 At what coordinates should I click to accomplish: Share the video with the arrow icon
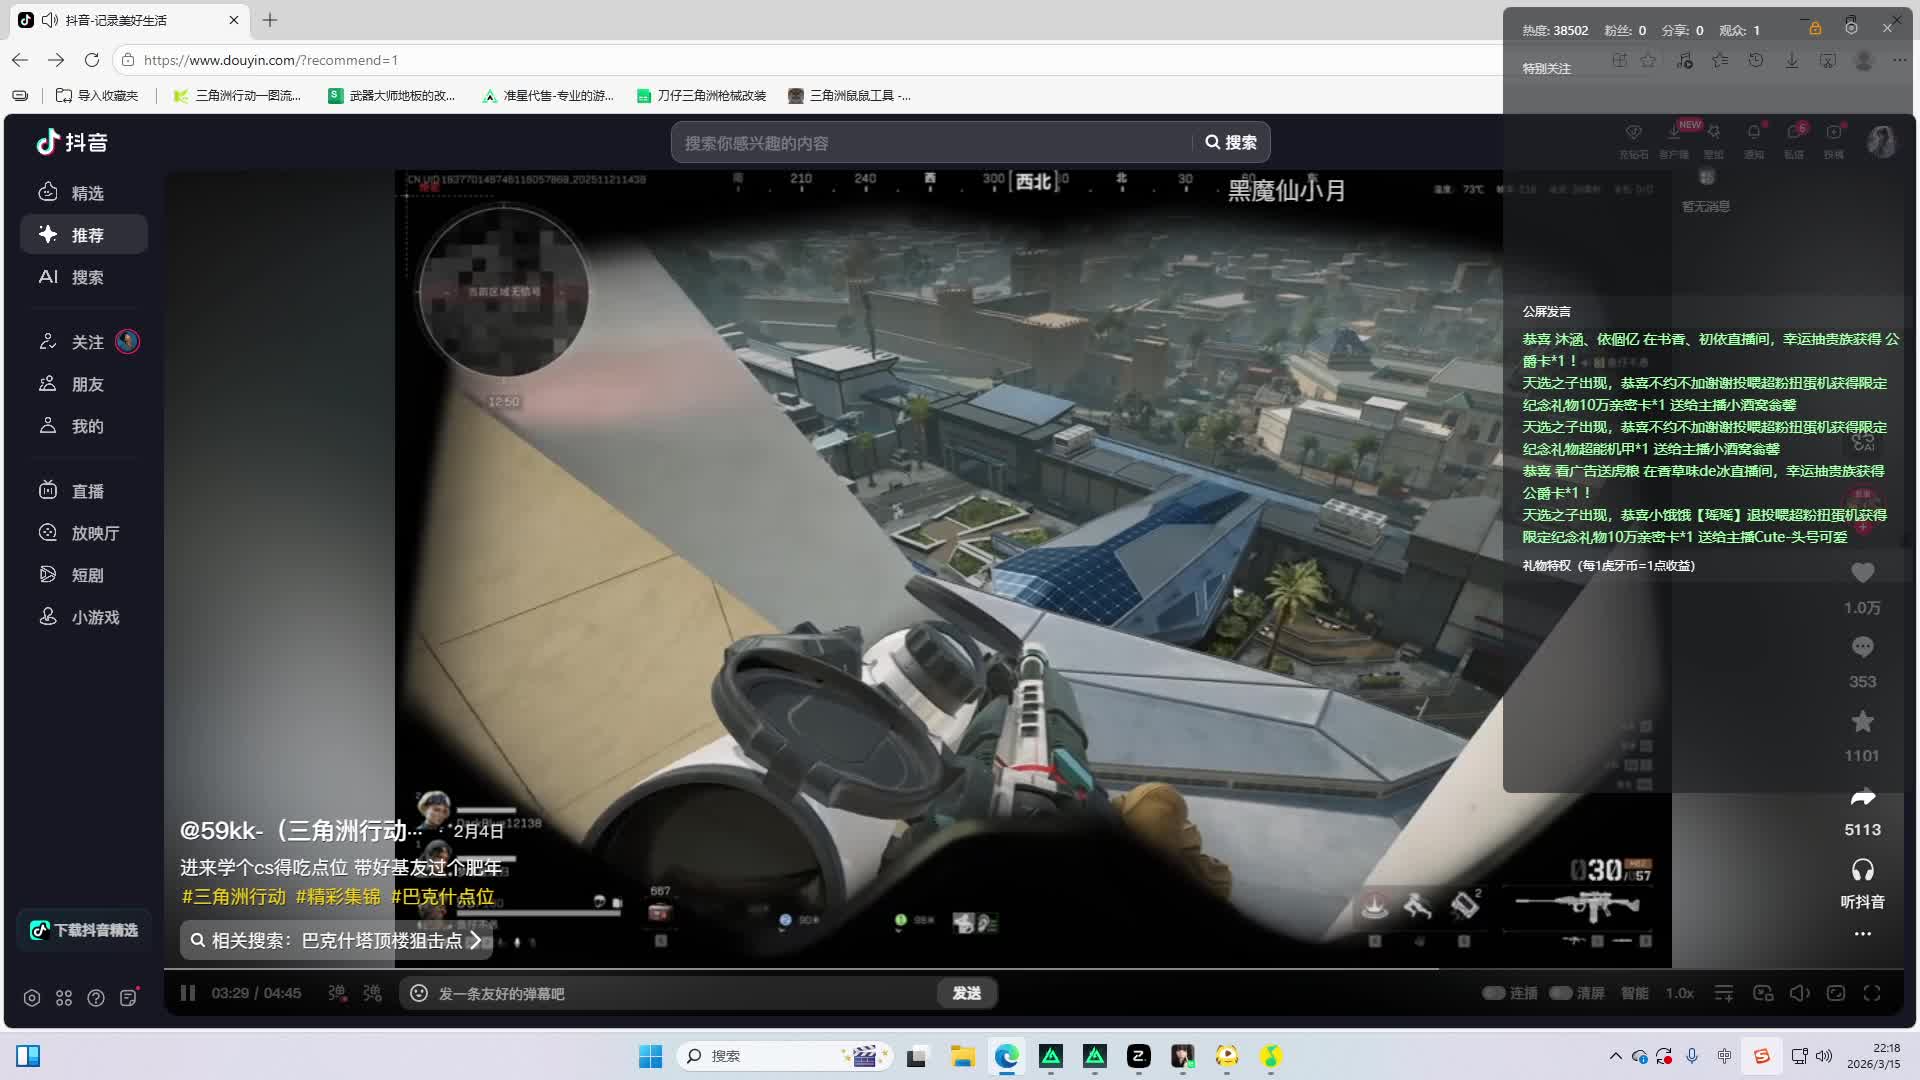tap(1862, 797)
